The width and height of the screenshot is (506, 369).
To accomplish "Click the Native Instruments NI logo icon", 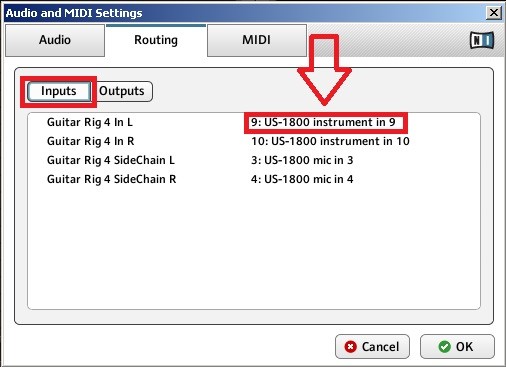I will [482, 40].
